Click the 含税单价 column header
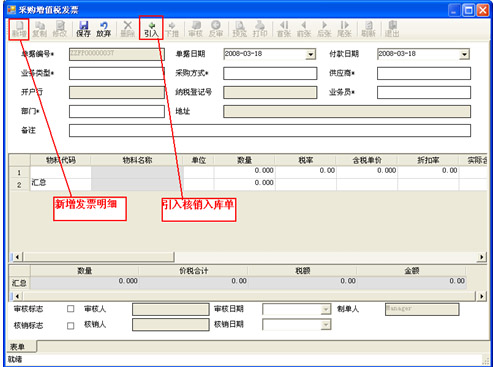The image size is (493, 367). coord(367,160)
